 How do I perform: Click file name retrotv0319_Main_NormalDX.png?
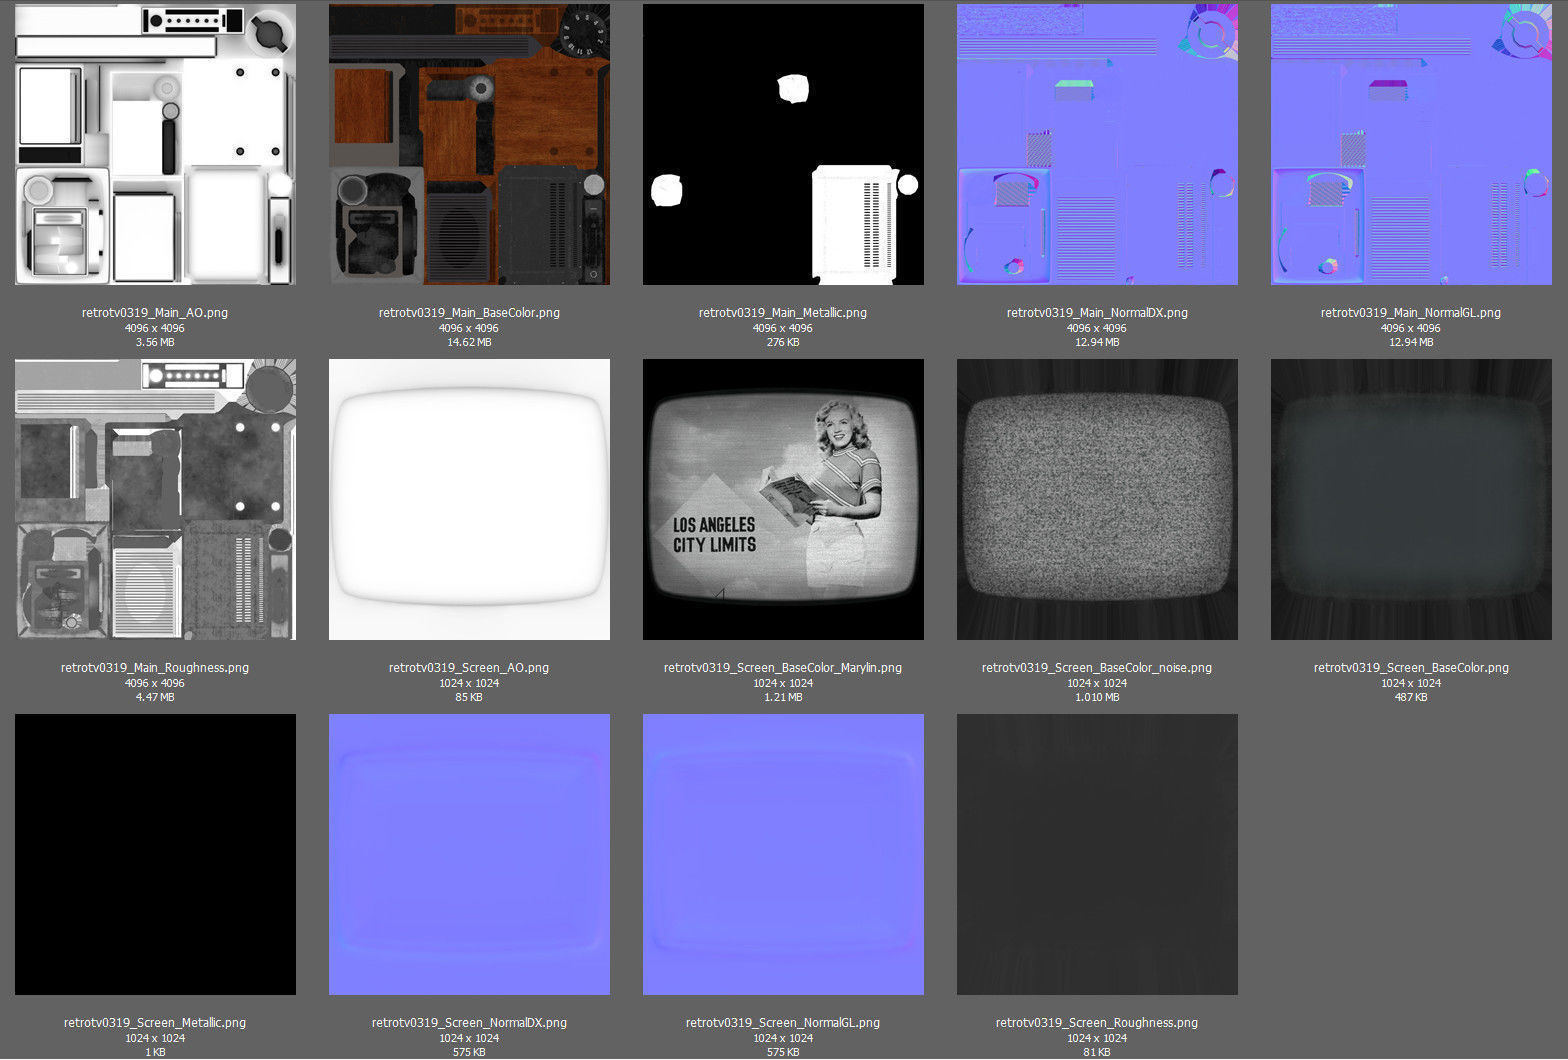(1097, 313)
